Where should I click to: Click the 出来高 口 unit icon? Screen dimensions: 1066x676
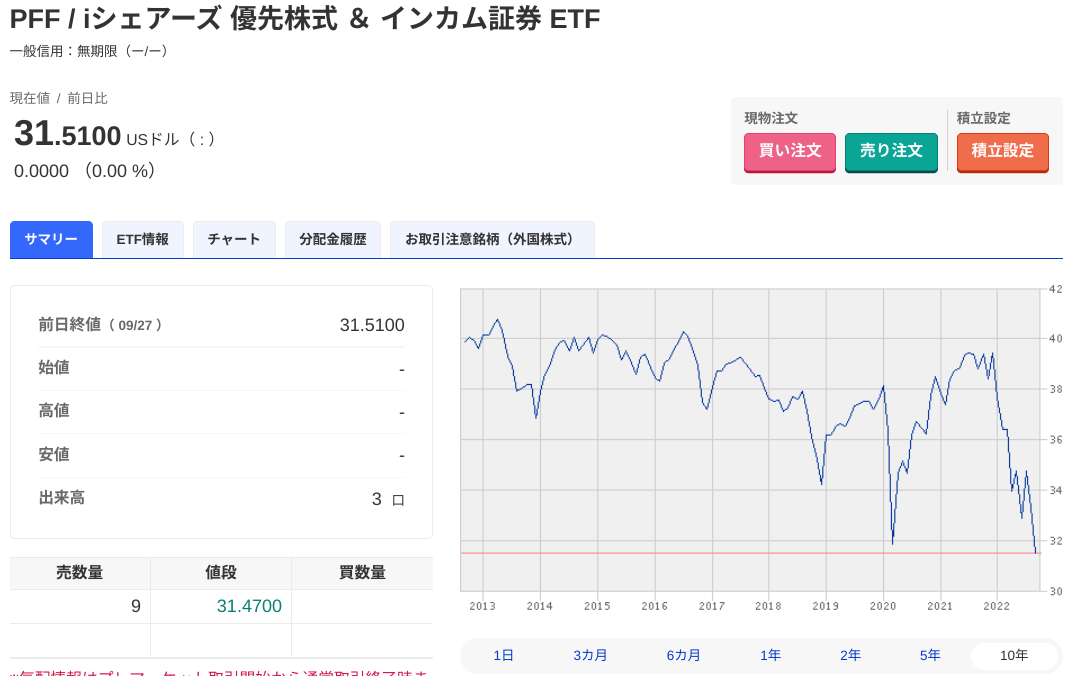[398, 501]
